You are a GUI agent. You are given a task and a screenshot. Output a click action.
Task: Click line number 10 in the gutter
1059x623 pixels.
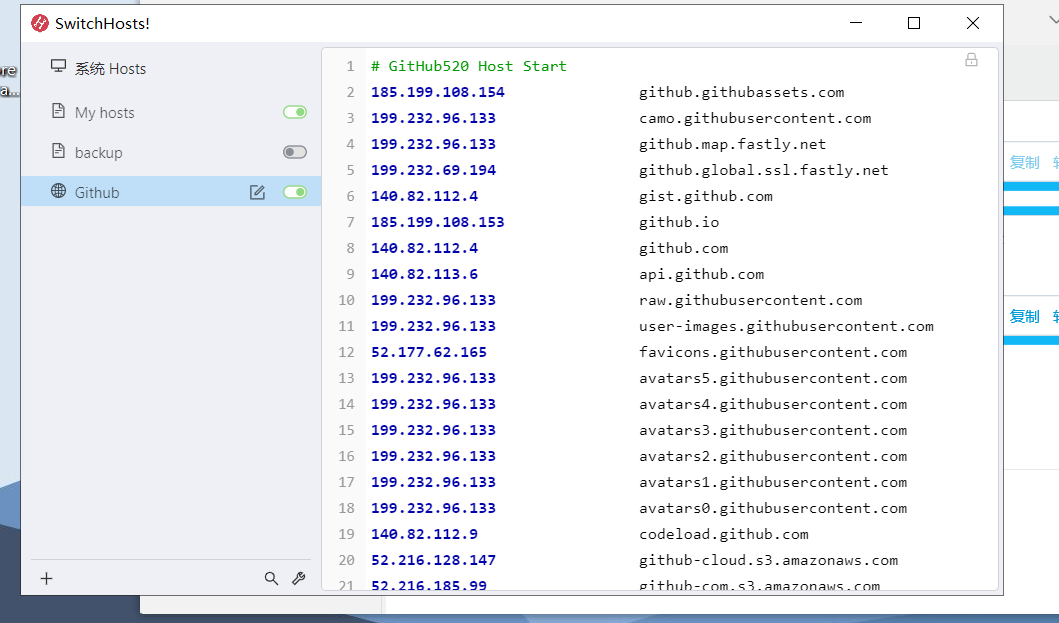coord(346,300)
